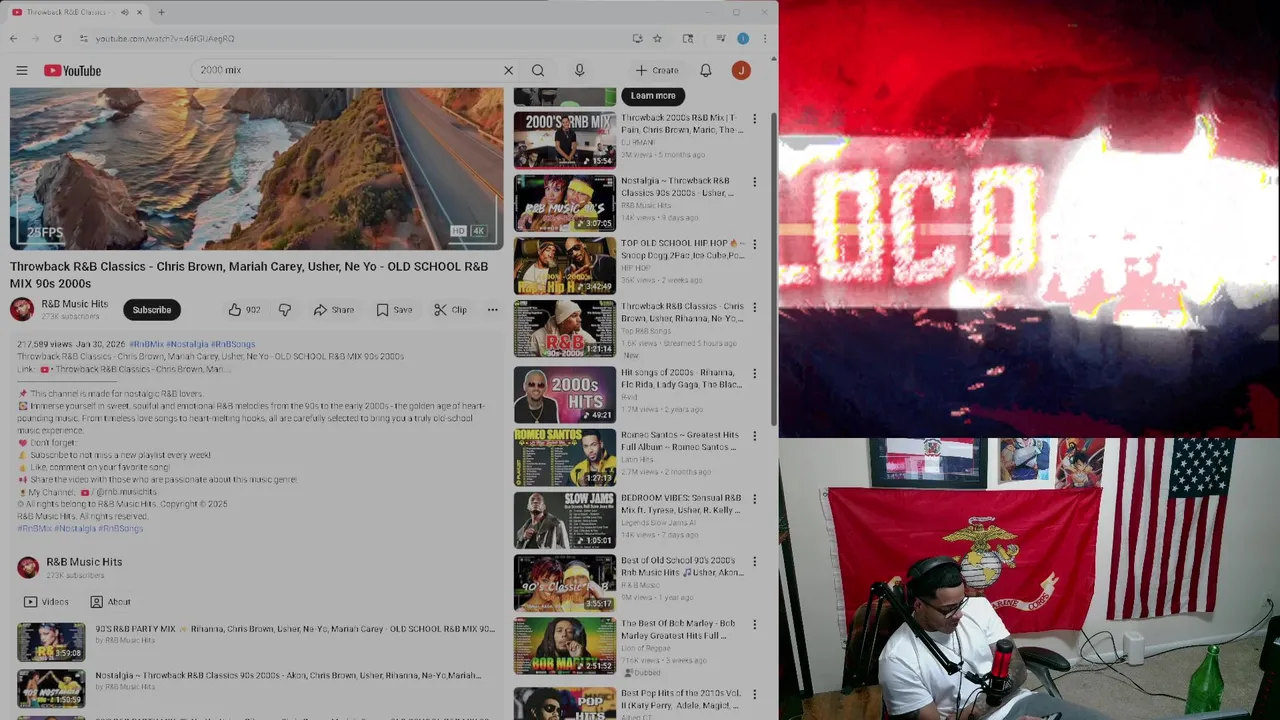Play the video in the main player
This screenshot has width=1280, height=720.
(257, 168)
